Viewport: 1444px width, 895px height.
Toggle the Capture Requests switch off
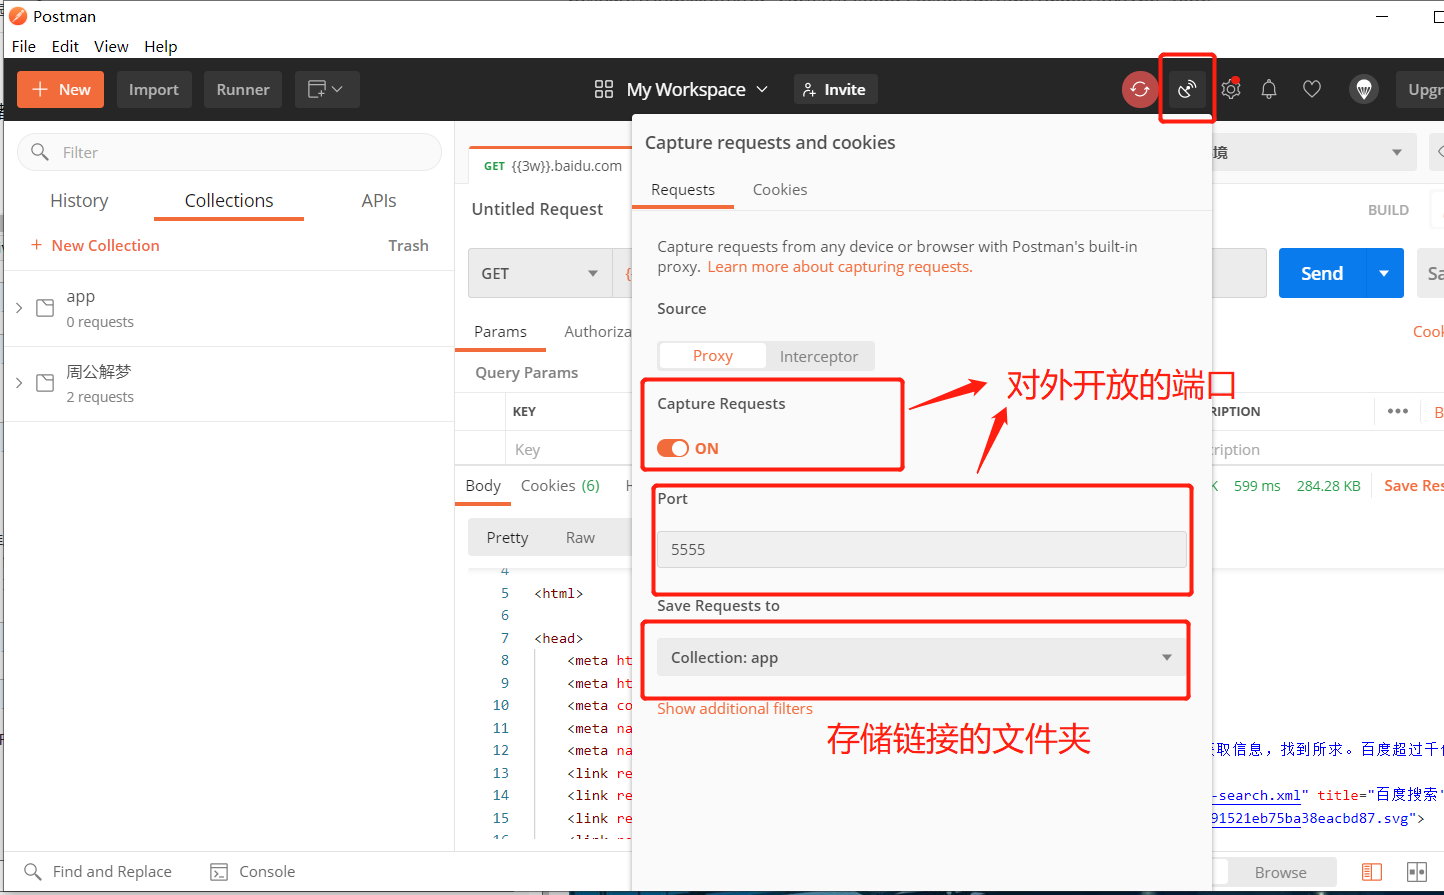[x=673, y=448]
